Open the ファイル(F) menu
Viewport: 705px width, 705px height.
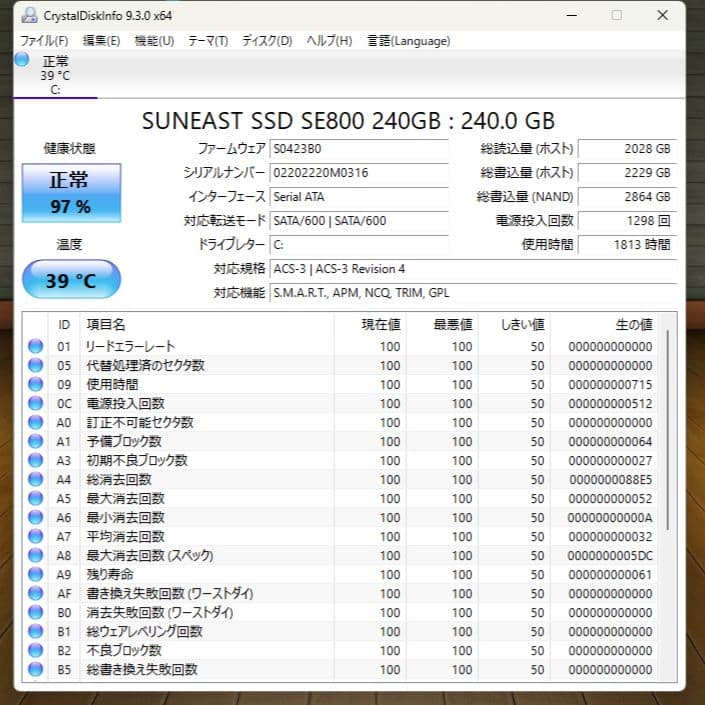44,41
